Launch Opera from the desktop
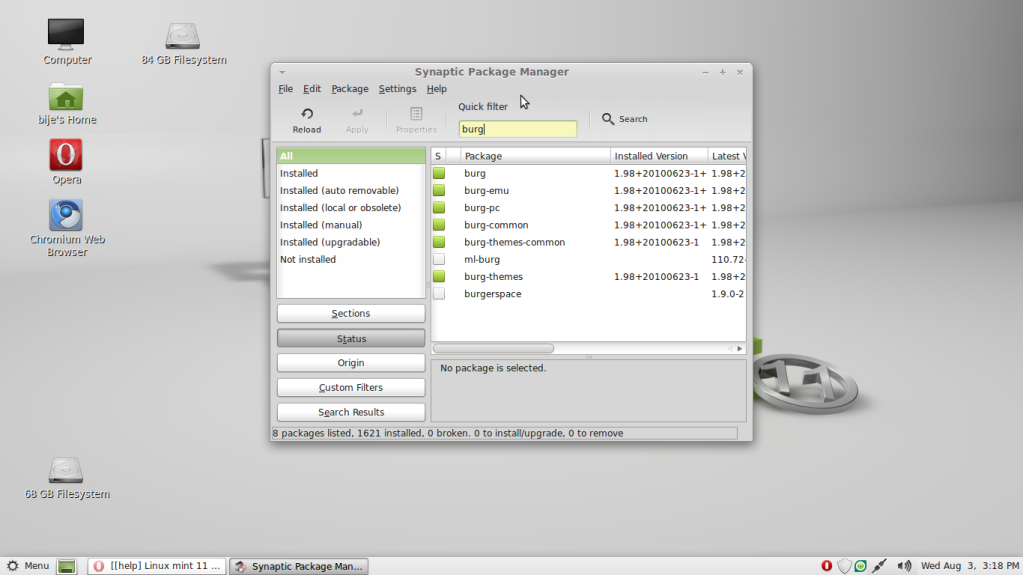The width and height of the screenshot is (1023, 575). pyautogui.click(x=66, y=155)
